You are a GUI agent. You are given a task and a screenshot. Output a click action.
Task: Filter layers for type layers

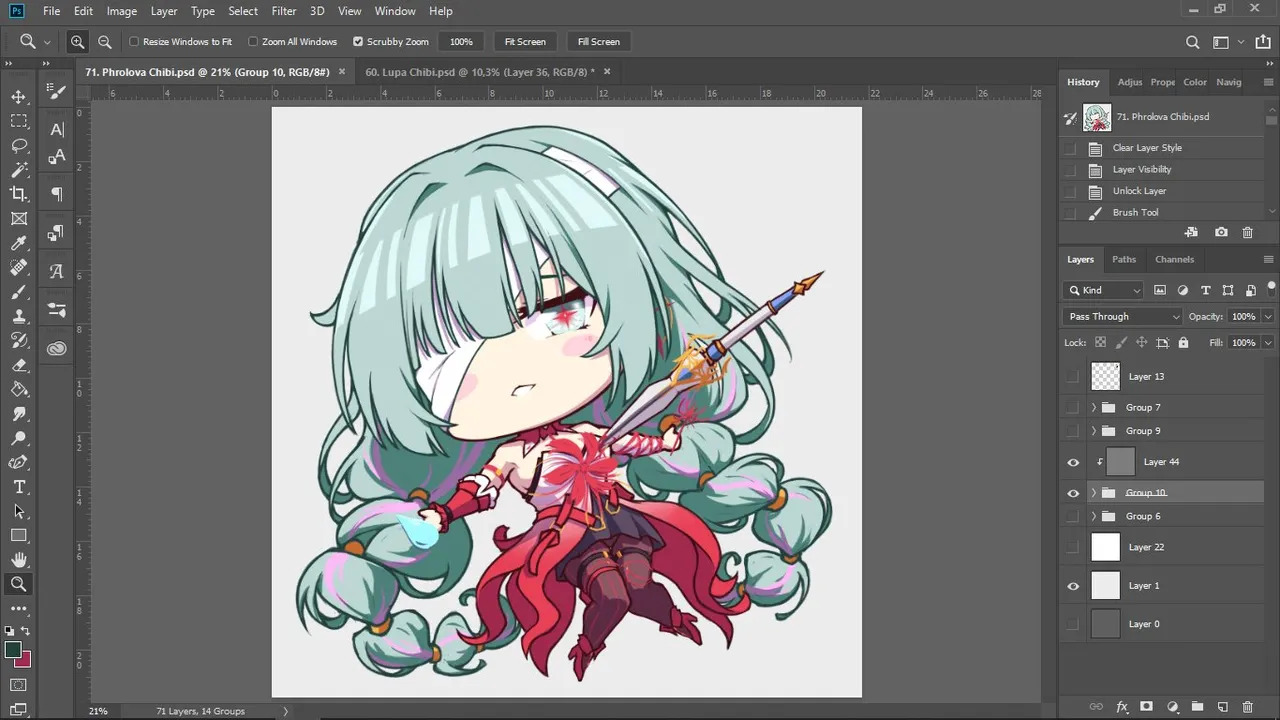click(x=1205, y=290)
